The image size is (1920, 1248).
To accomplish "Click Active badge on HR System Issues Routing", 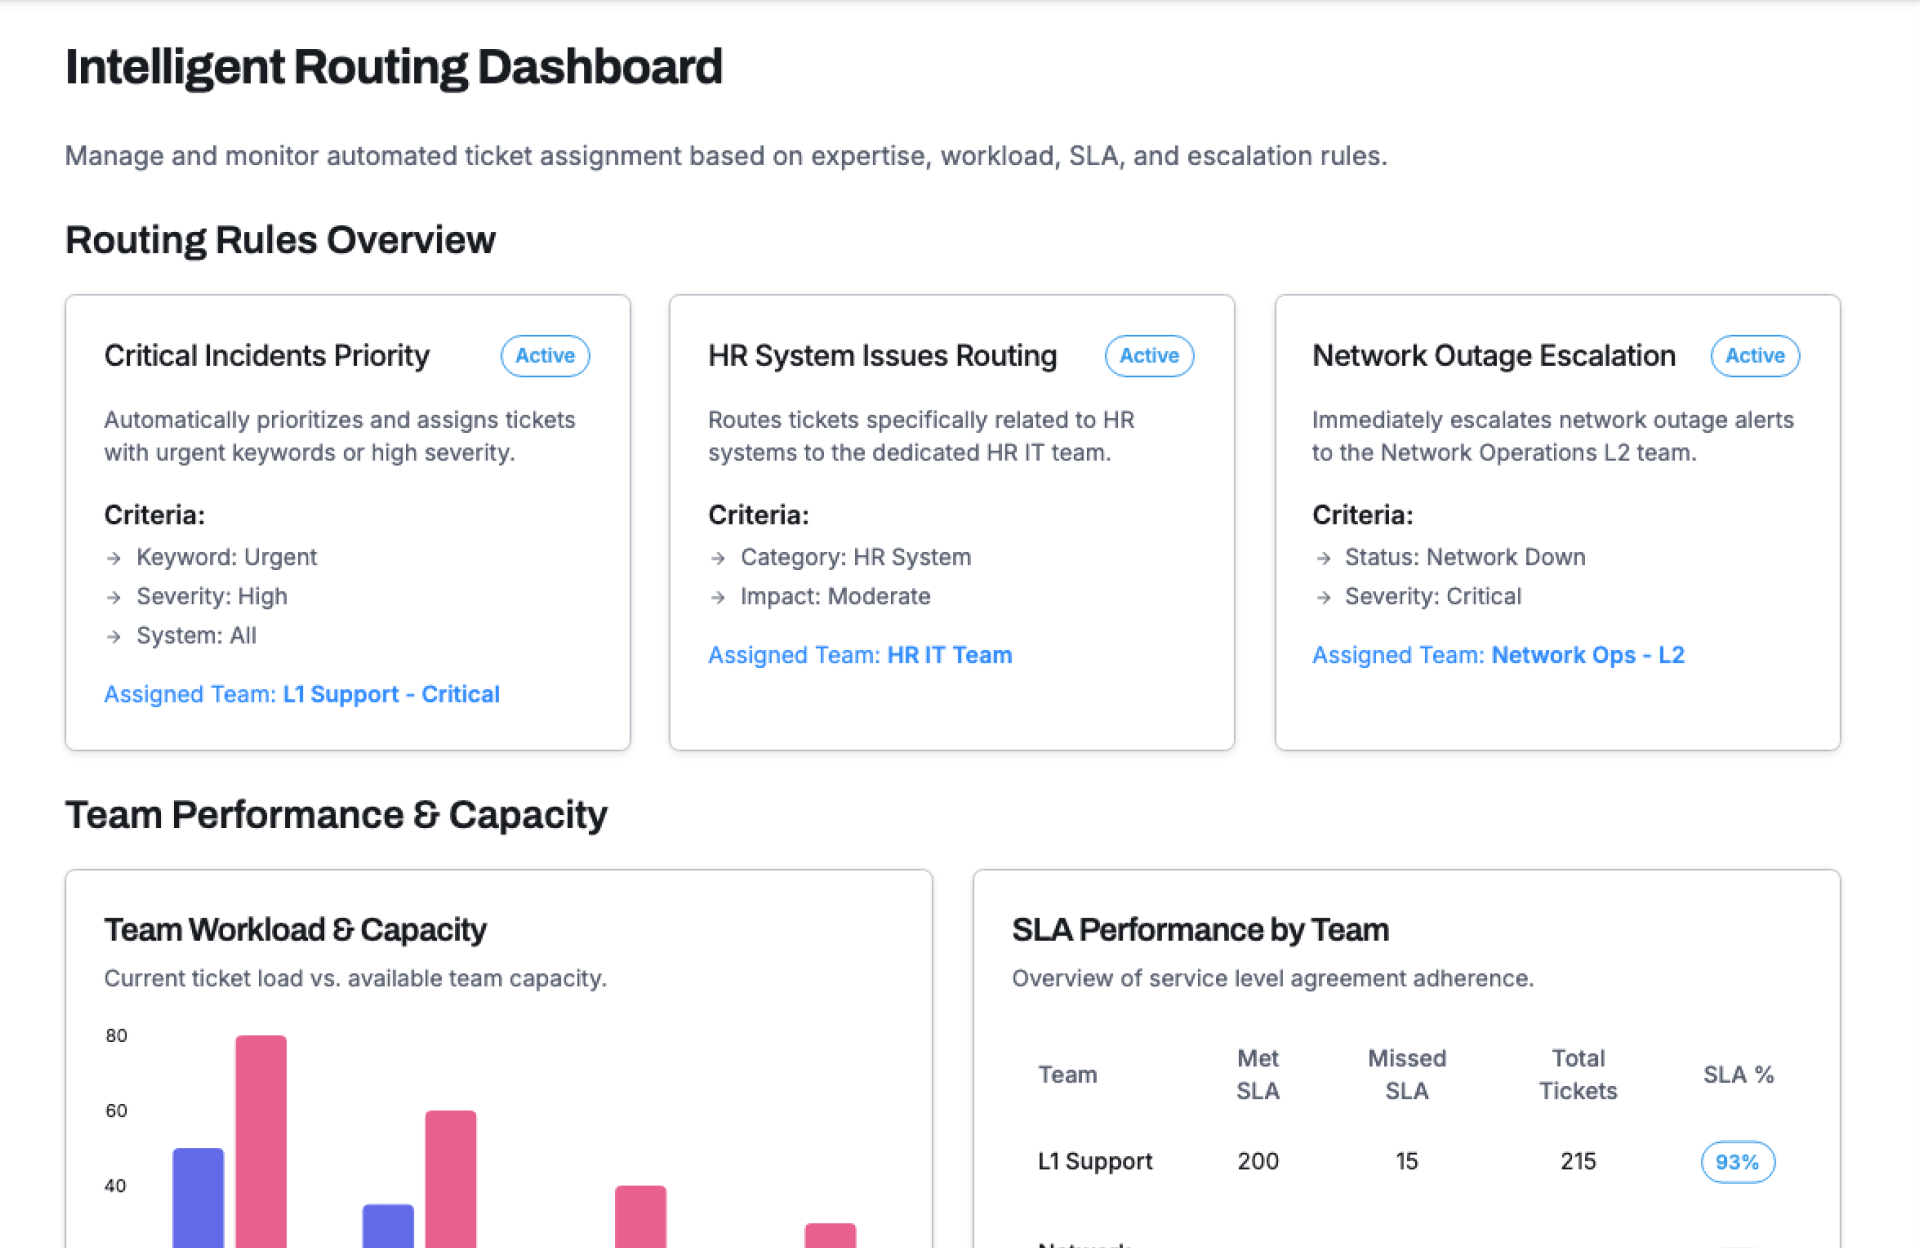I will coord(1149,356).
